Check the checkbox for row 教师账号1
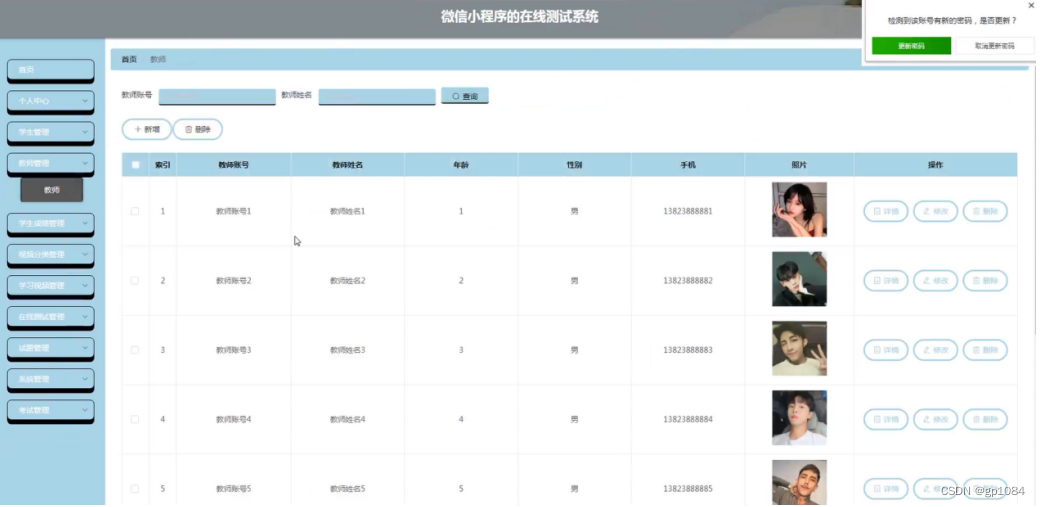Viewport: 1040px width, 507px height. point(135,212)
